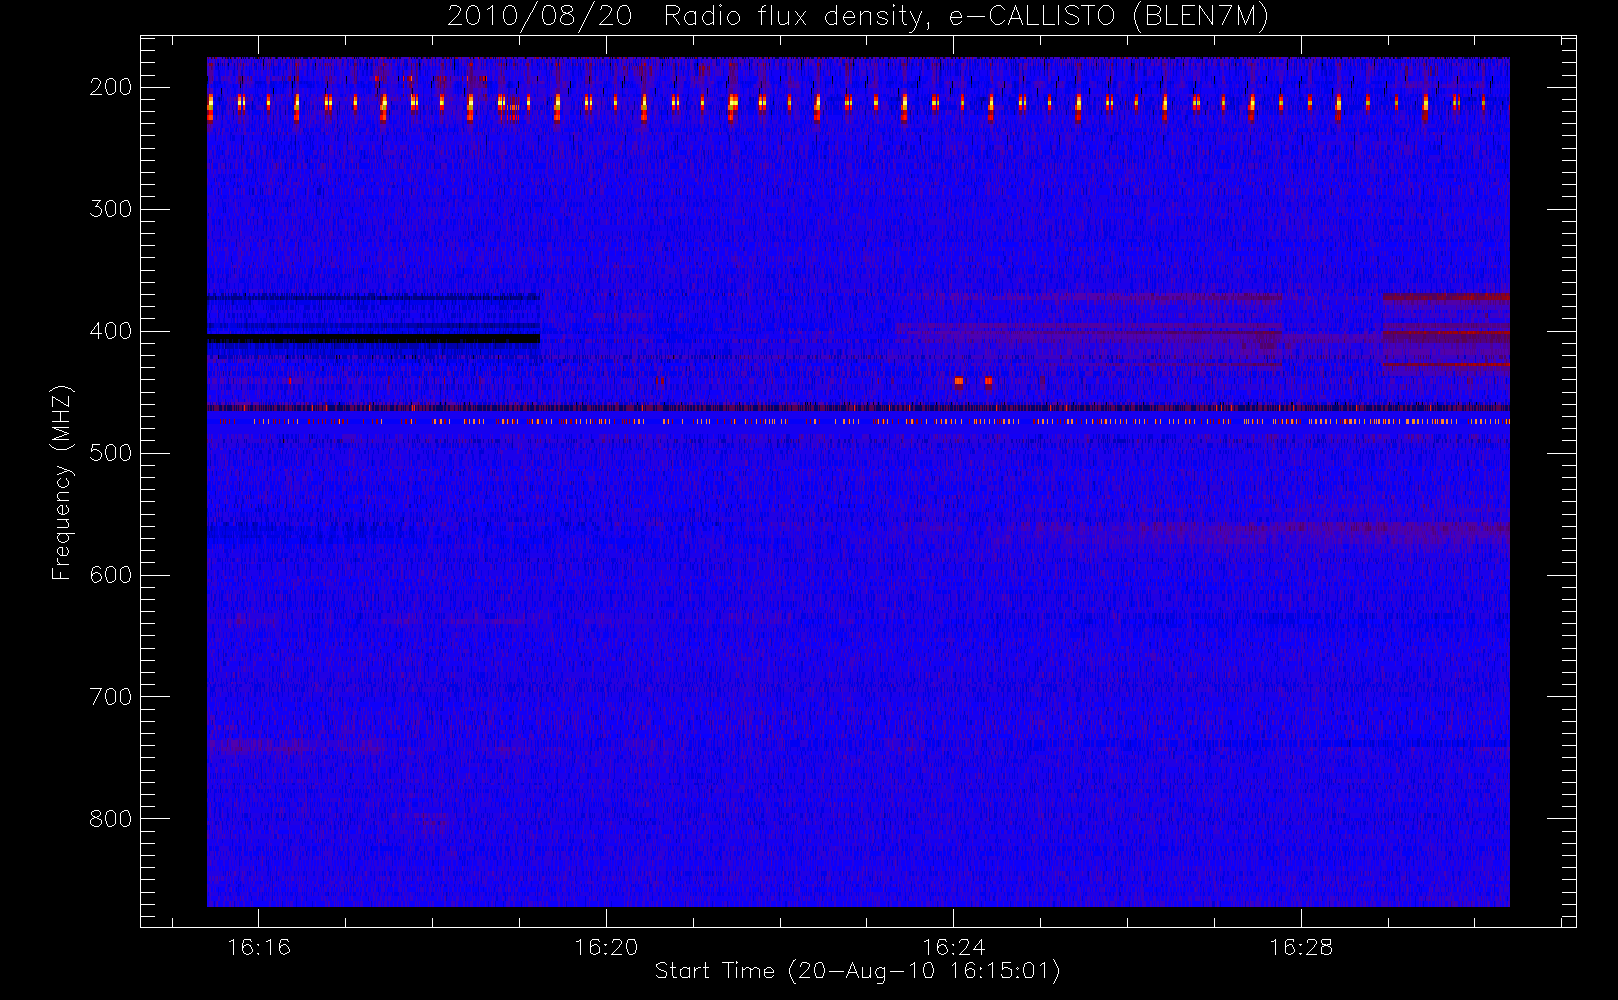
Task: Click the continuous red line near 465 MHz
Action: [x=858, y=408]
